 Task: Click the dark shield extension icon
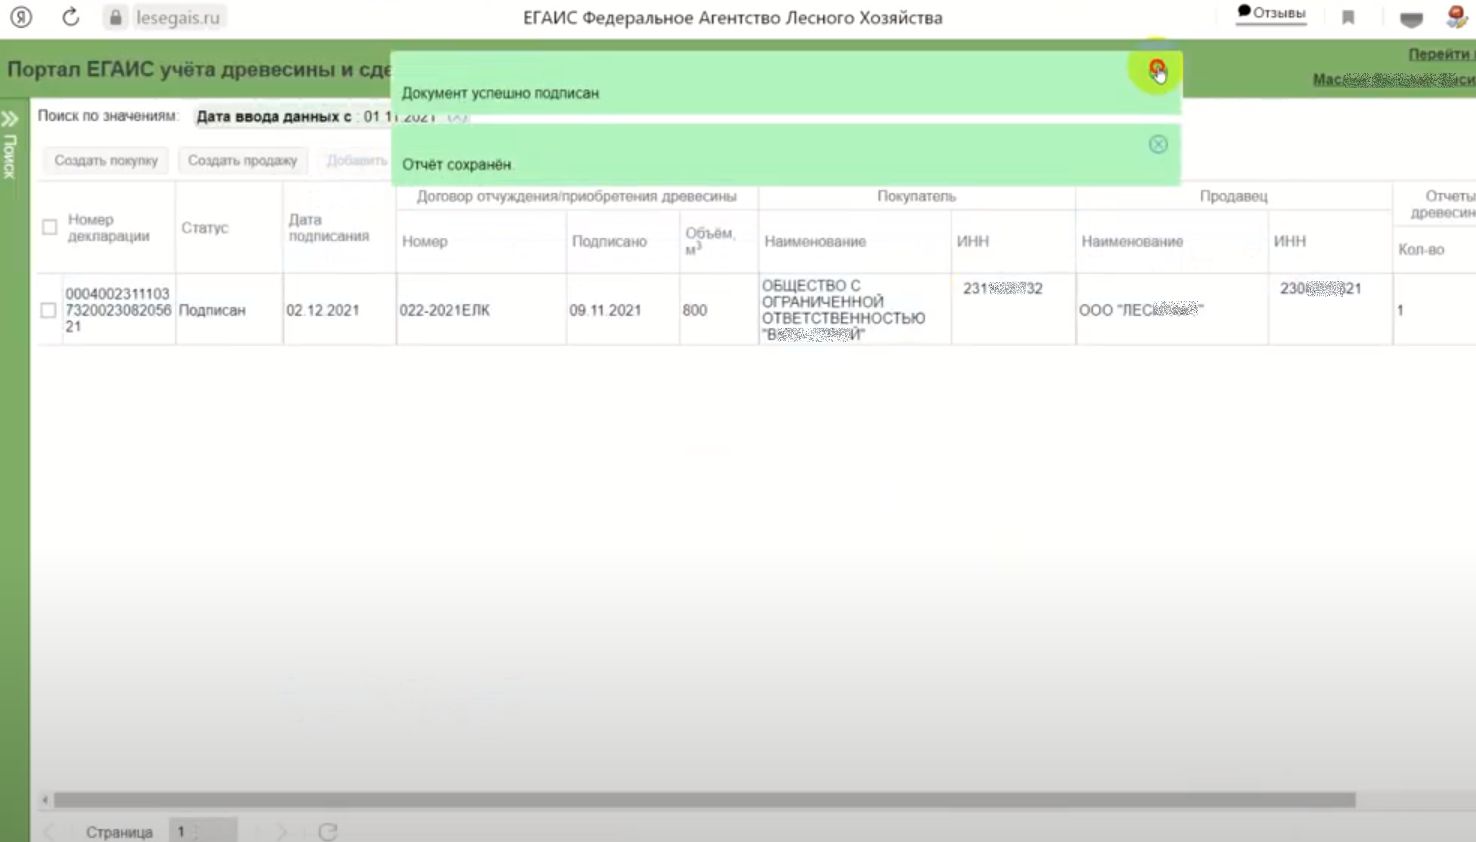coord(1411,19)
